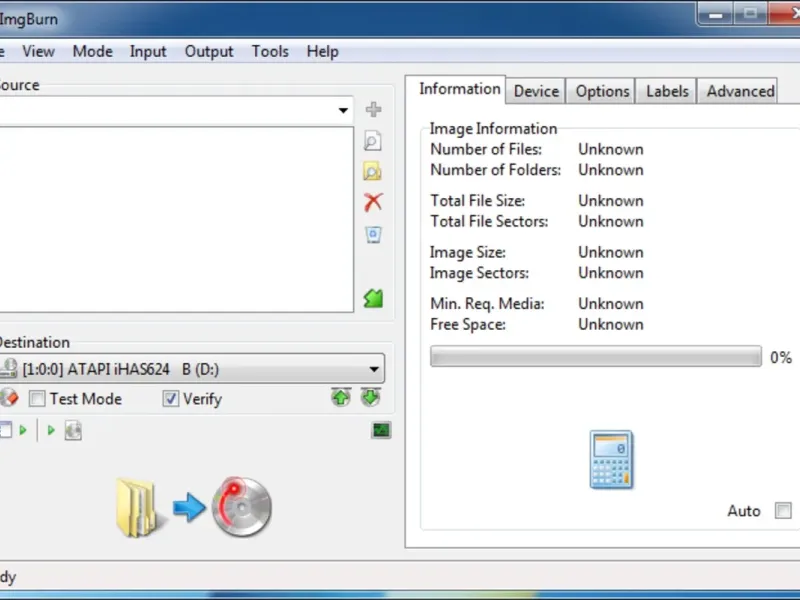The width and height of the screenshot is (800, 600).
Task: Click the Total File Sectors label
Action: coord(489,221)
